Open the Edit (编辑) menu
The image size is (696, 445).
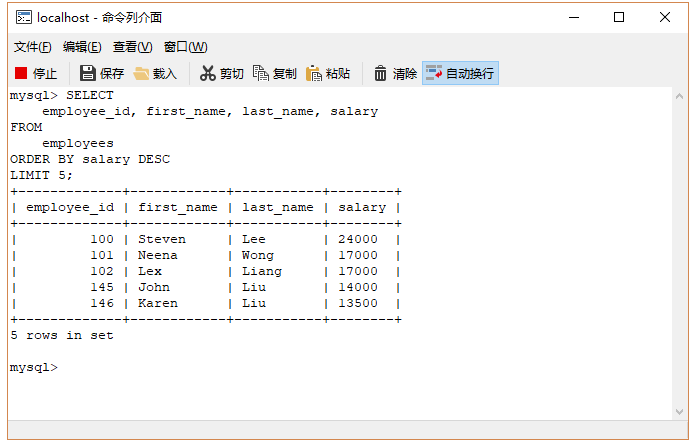(x=82, y=47)
